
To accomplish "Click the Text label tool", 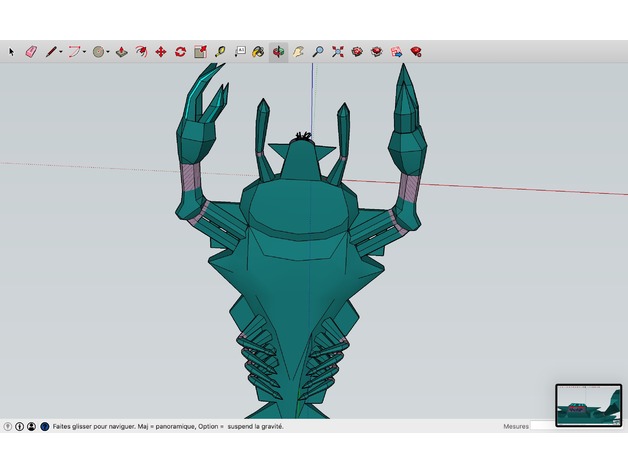I will click(x=240, y=51).
